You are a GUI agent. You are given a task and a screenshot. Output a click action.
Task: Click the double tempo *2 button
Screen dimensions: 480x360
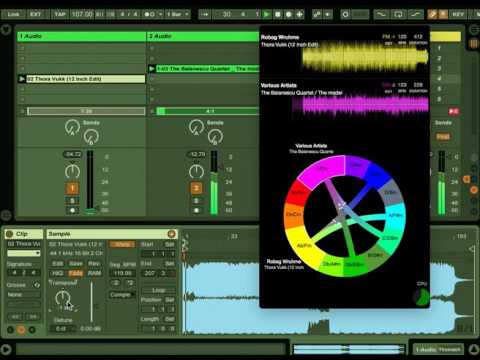(129, 283)
